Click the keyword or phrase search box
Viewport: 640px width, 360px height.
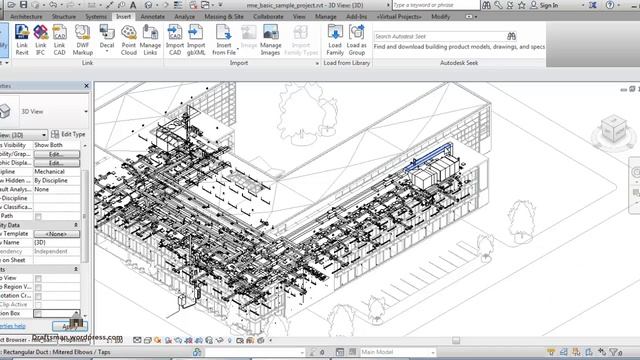(436, 5)
